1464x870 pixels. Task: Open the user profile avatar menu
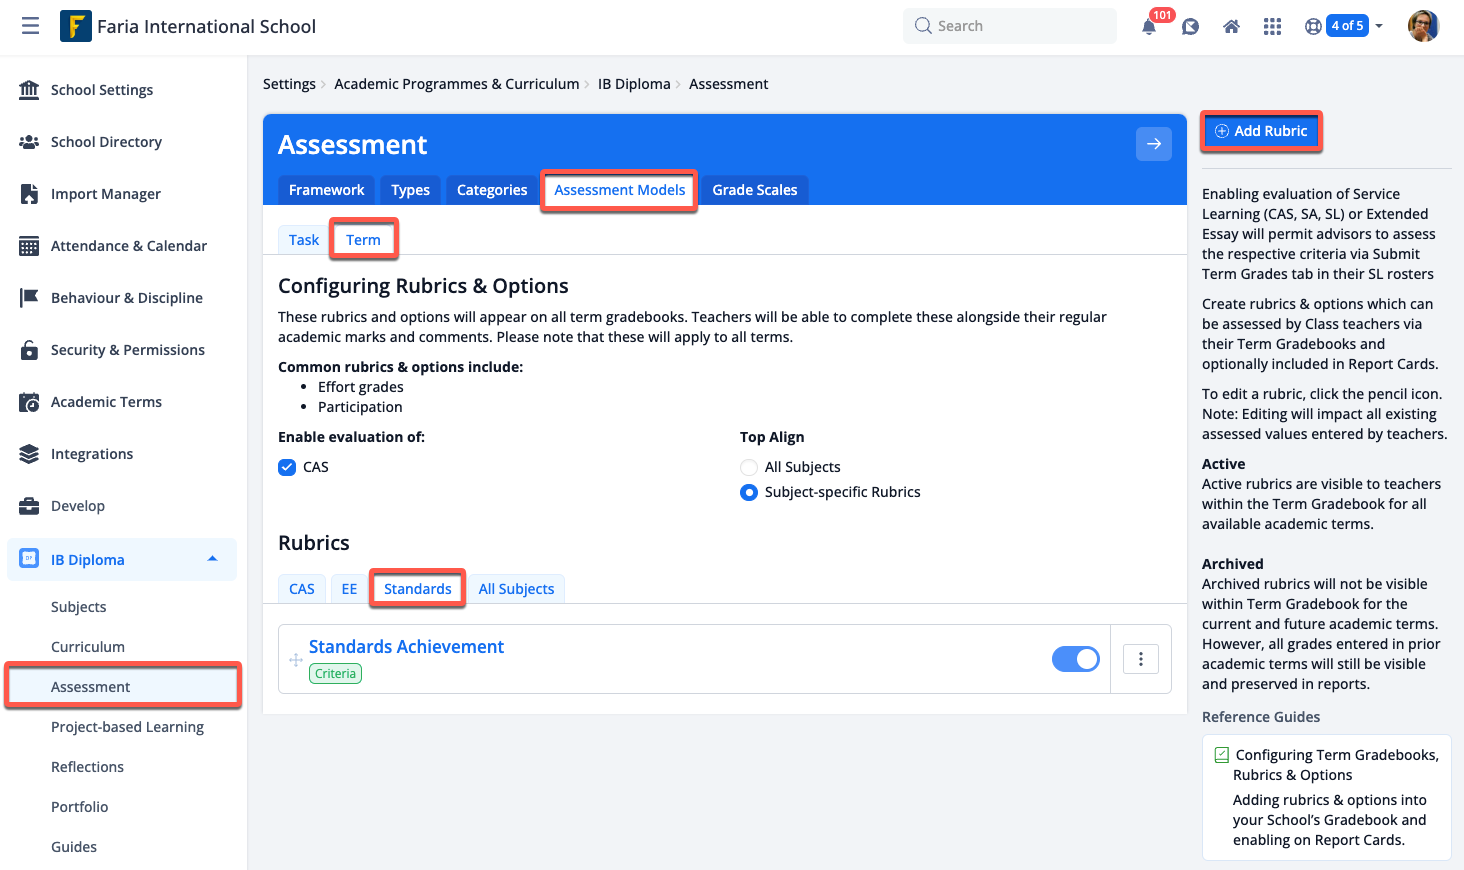(1422, 26)
